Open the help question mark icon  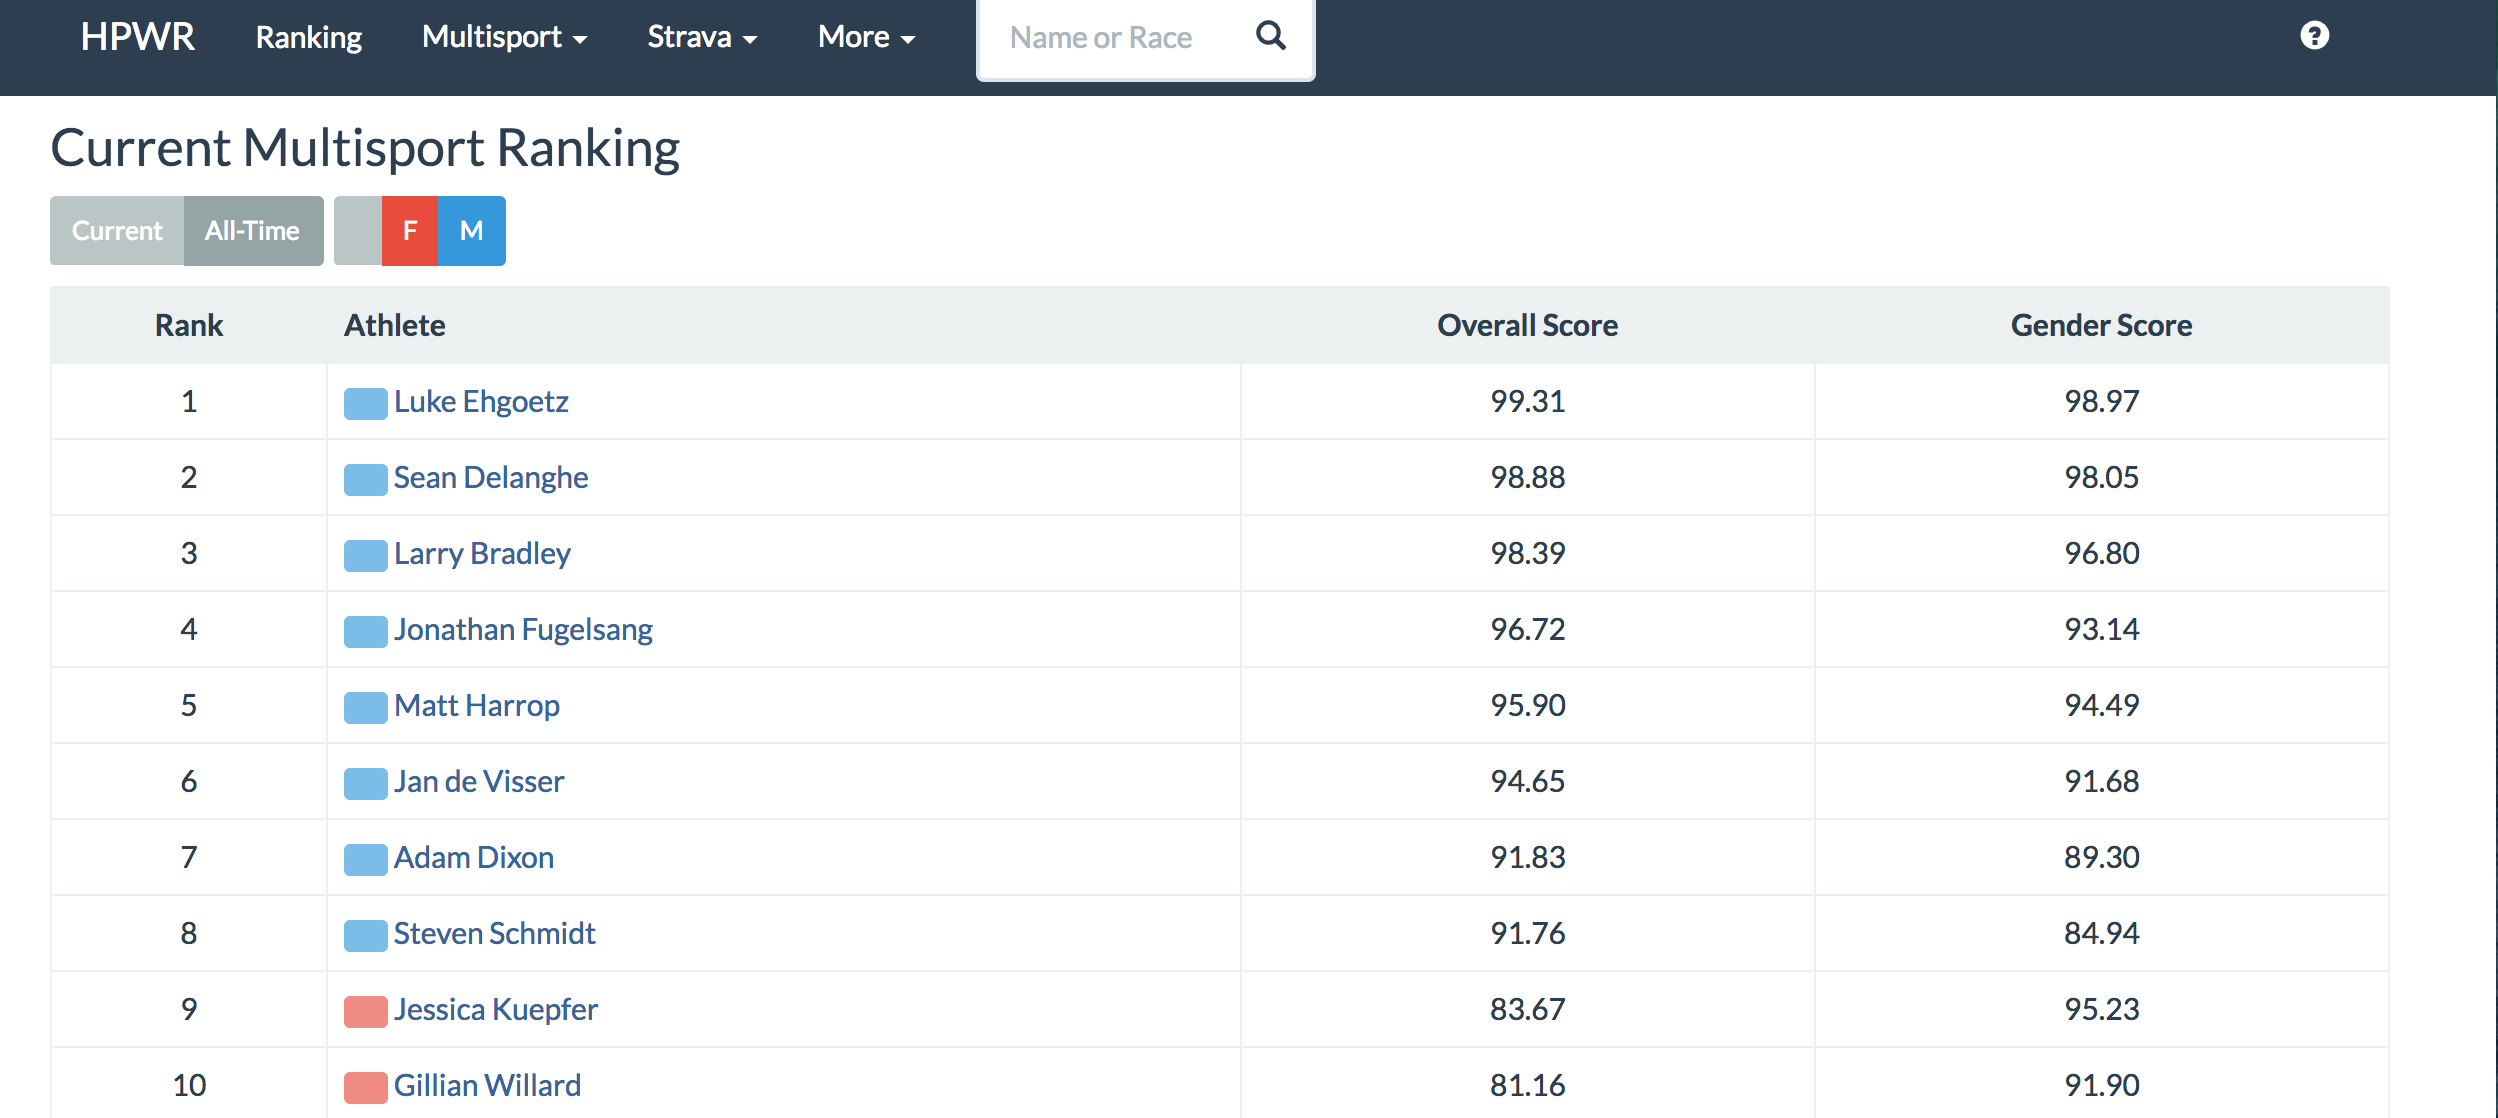point(2314,36)
